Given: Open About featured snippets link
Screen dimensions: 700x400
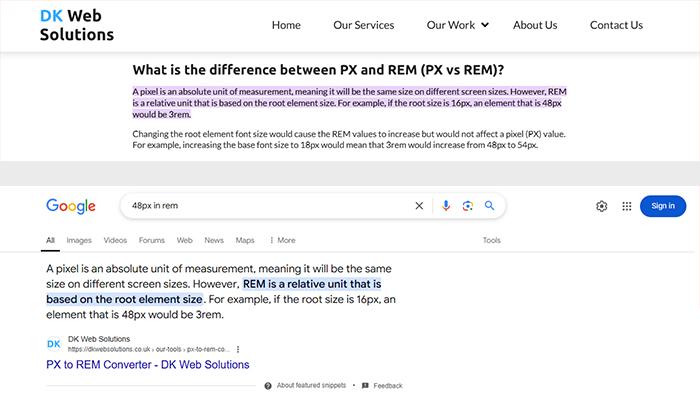Looking at the screenshot, I should tap(311, 385).
